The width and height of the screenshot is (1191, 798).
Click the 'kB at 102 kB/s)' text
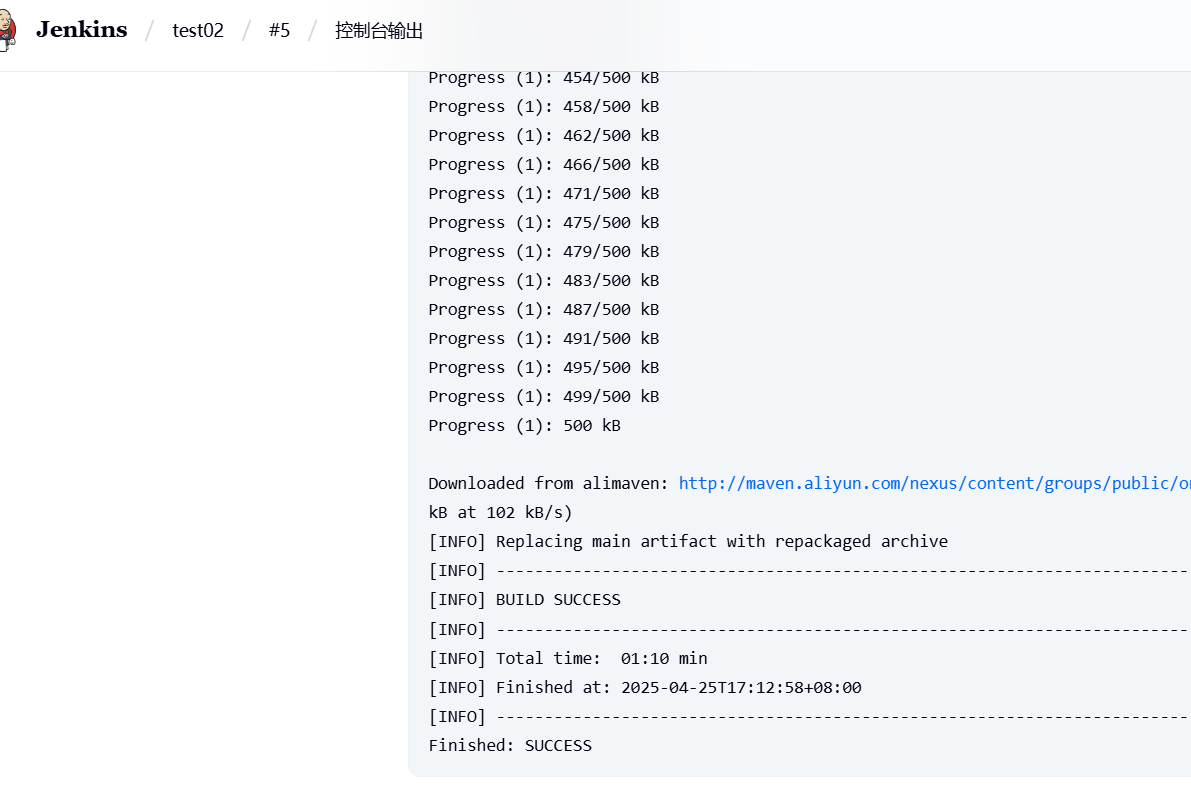(500, 512)
